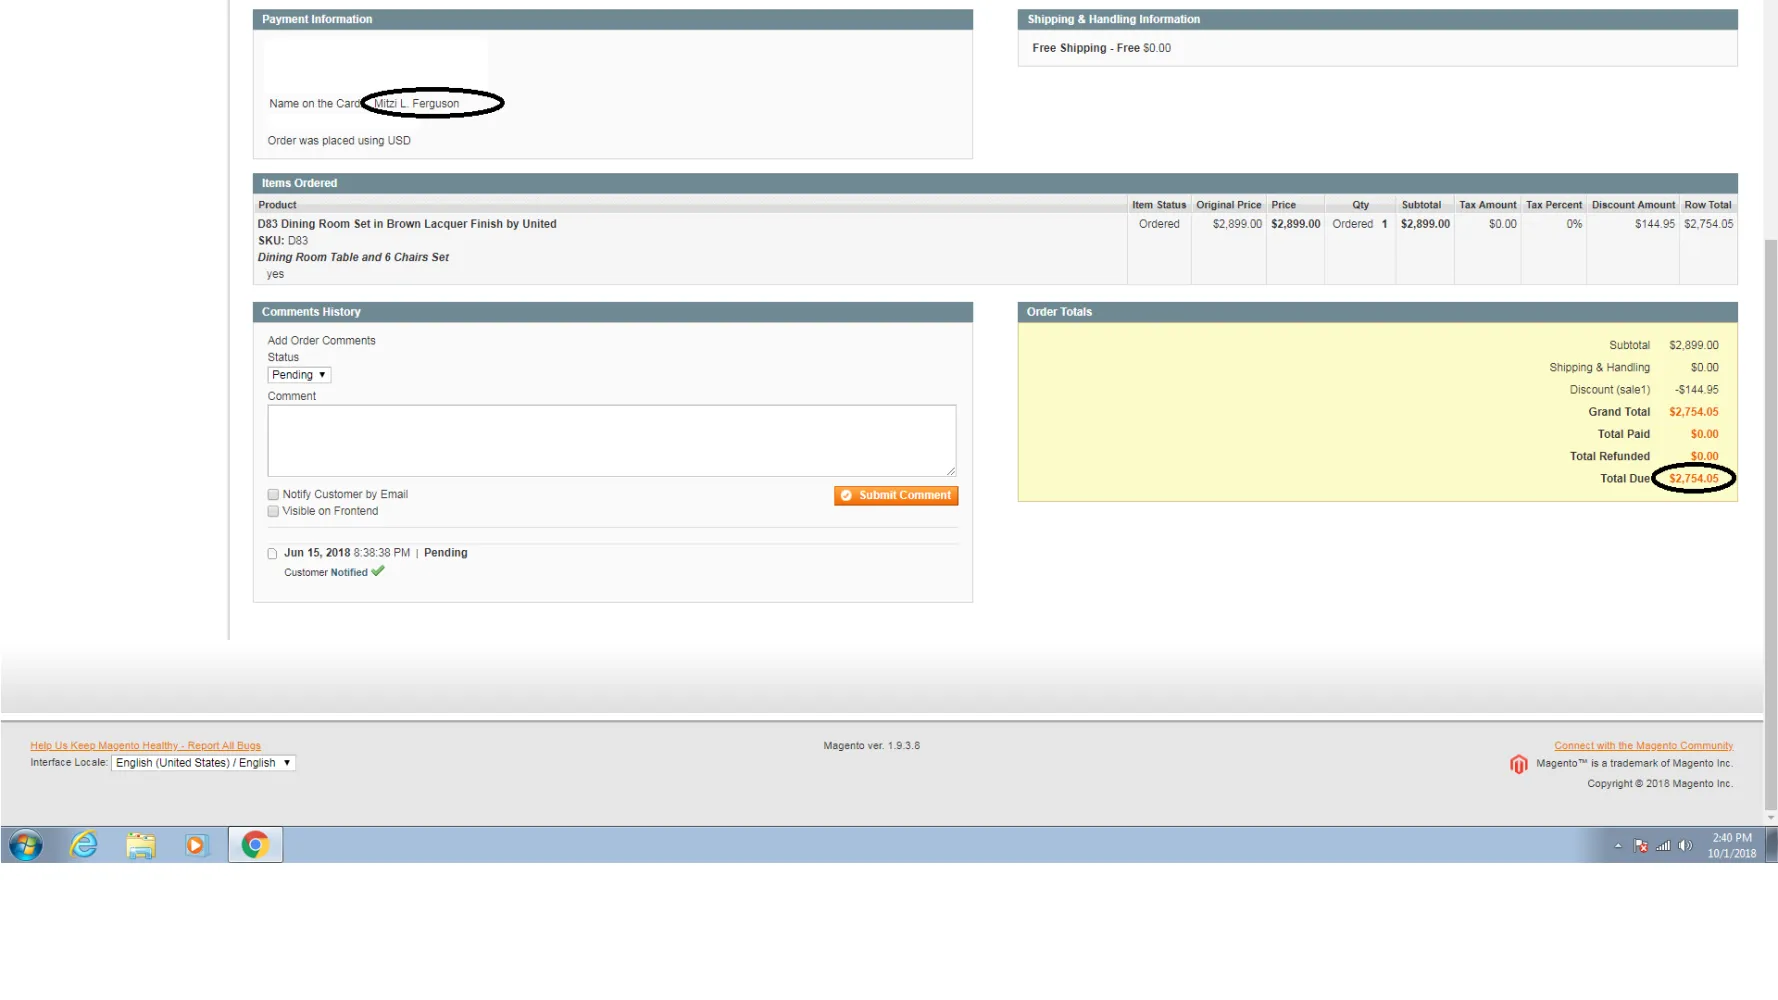Viewport: 1778px width, 1000px height.
Task: Select the D83 Dining Room Set product name
Action: pos(407,224)
